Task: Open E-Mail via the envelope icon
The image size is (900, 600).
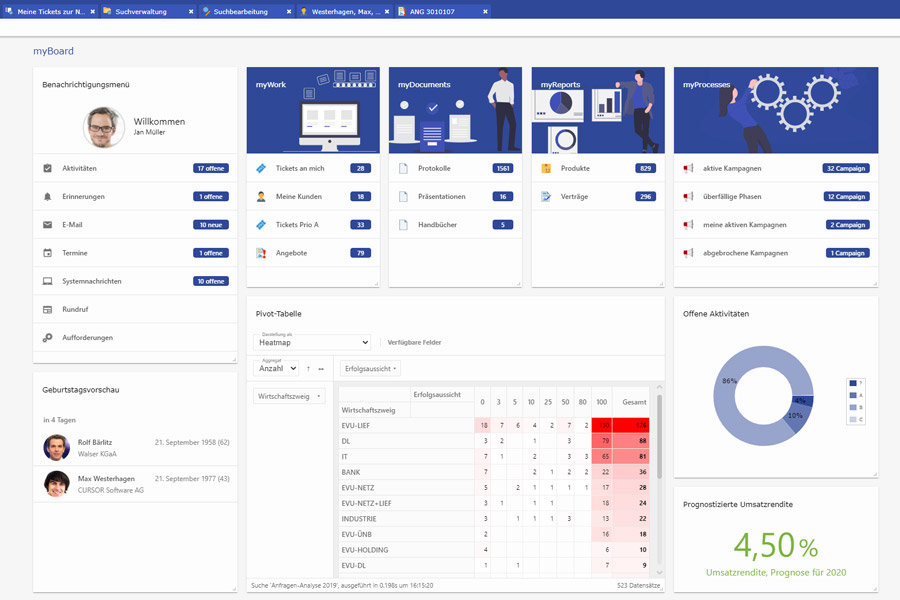Action: click(x=47, y=225)
